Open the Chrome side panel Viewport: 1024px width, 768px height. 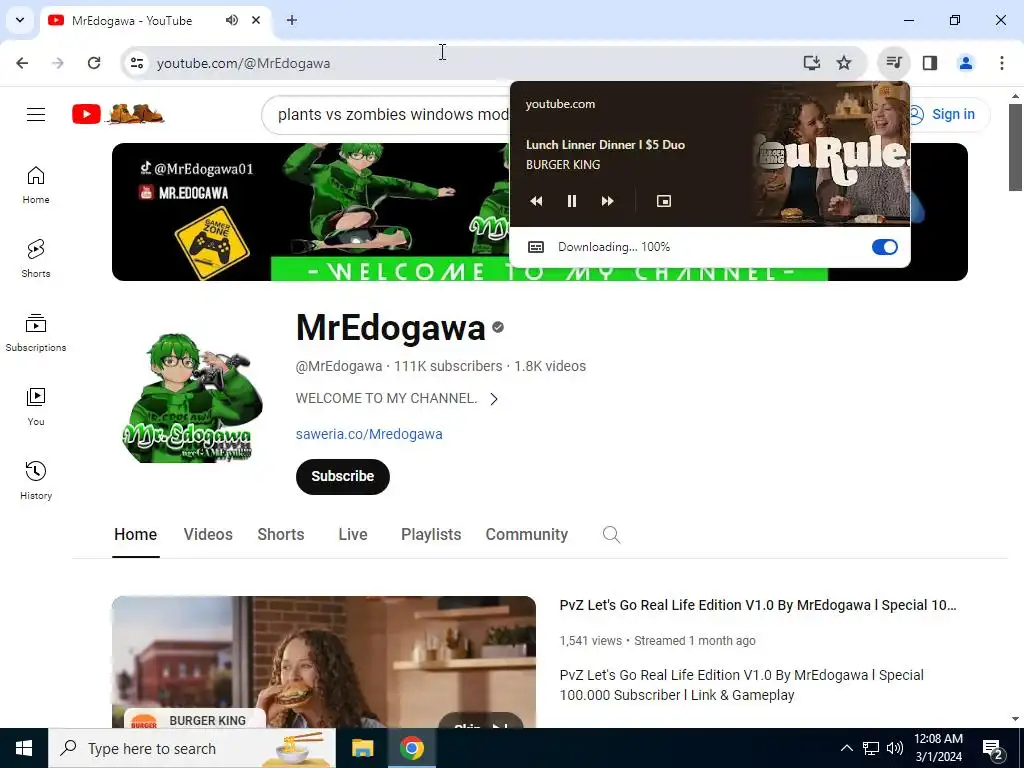(x=930, y=63)
